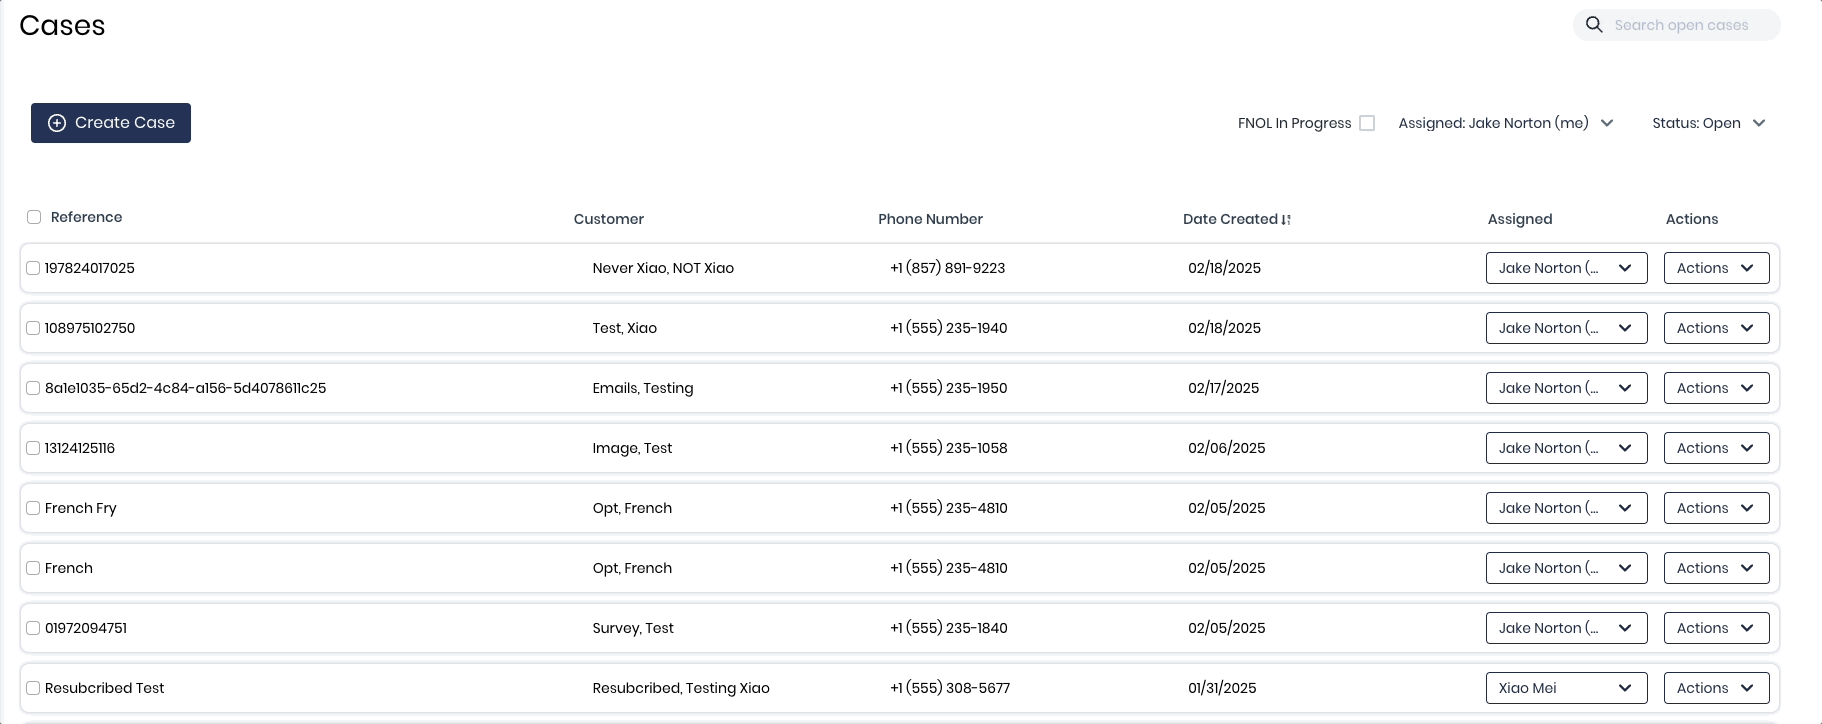Check the box for case 108975102750
The height and width of the screenshot is (724, 1822).
coord(33,328)
